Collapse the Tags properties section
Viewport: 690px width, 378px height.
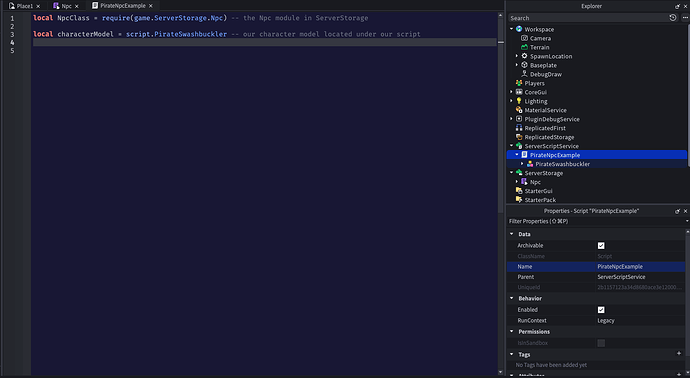pos(512,354)
